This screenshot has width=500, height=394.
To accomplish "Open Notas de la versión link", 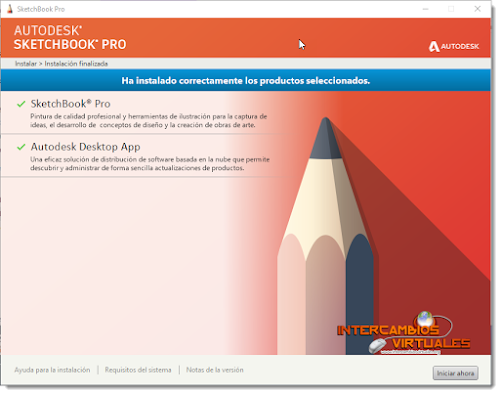I will coord(215,370).
